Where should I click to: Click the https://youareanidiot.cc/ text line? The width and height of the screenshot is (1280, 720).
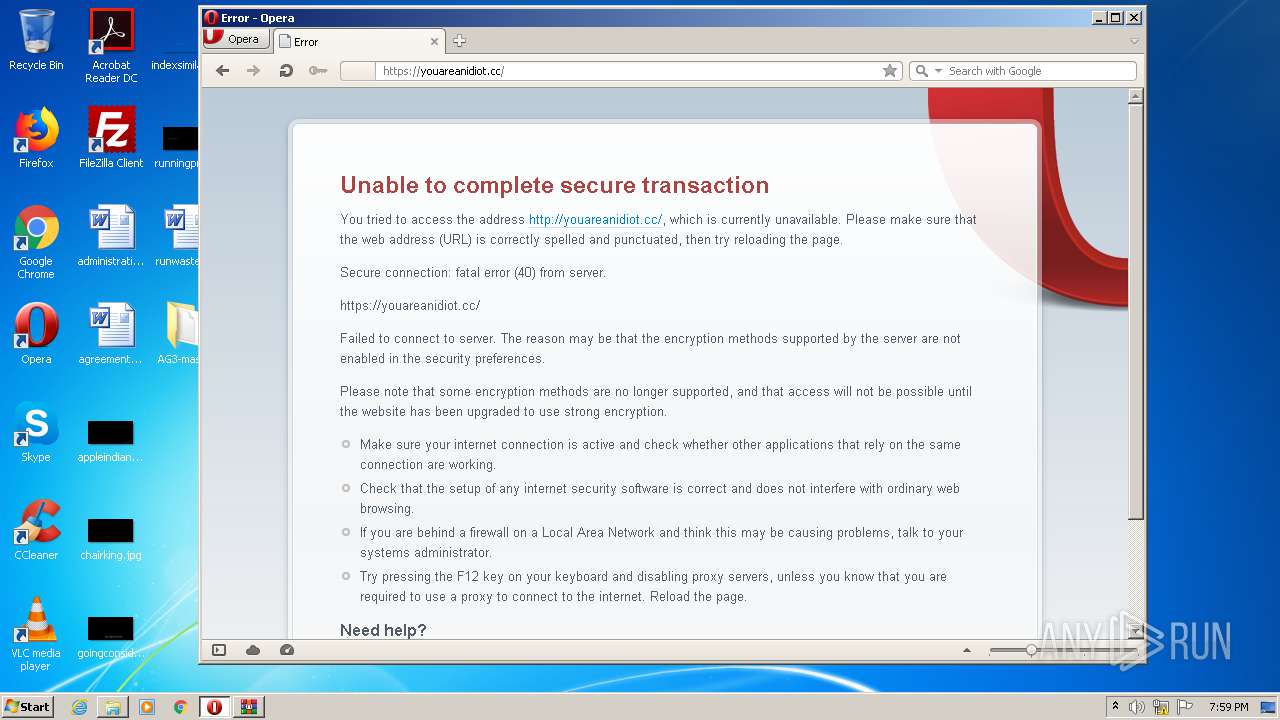tap(410, 306)
